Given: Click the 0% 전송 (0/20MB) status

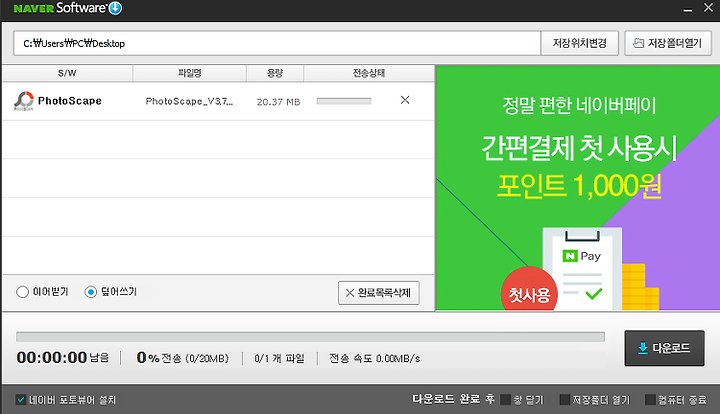Looking at the screenshot, I should pyautogui.click(x=182, y=358).
